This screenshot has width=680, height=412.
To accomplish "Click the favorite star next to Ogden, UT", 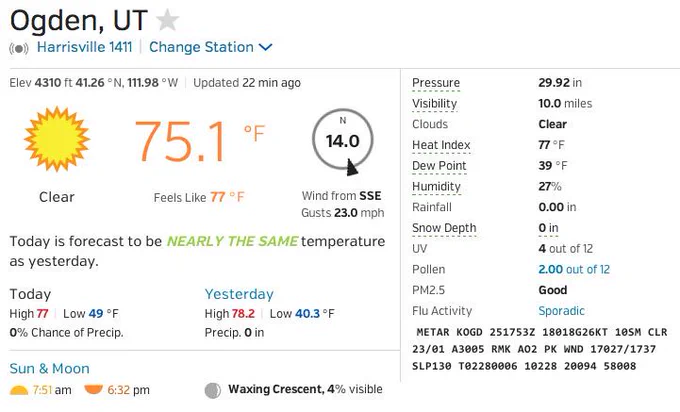I will 167,20.
